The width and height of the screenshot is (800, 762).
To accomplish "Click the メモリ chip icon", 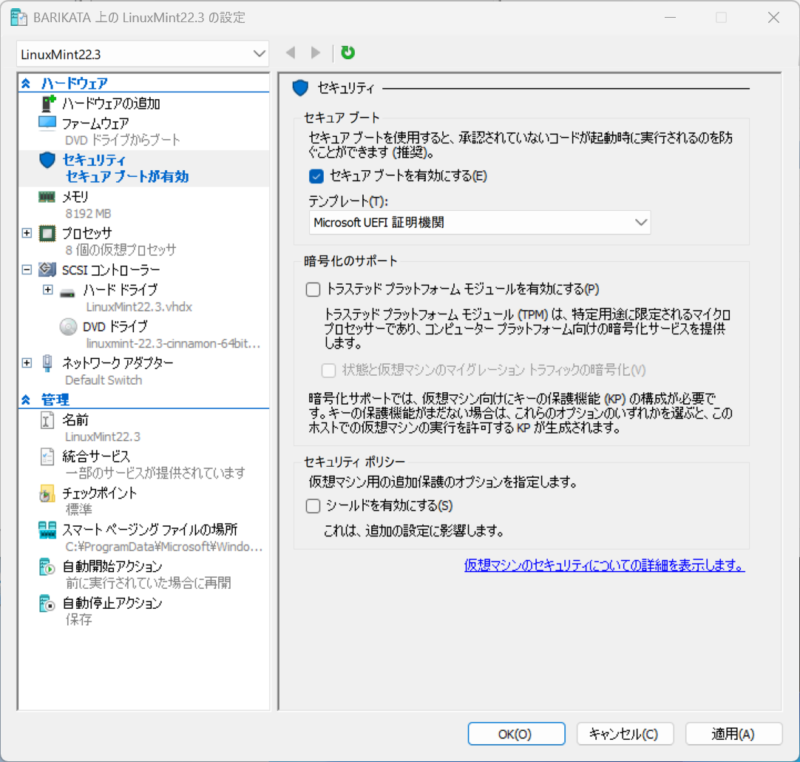I will click(x=48, y=196).
